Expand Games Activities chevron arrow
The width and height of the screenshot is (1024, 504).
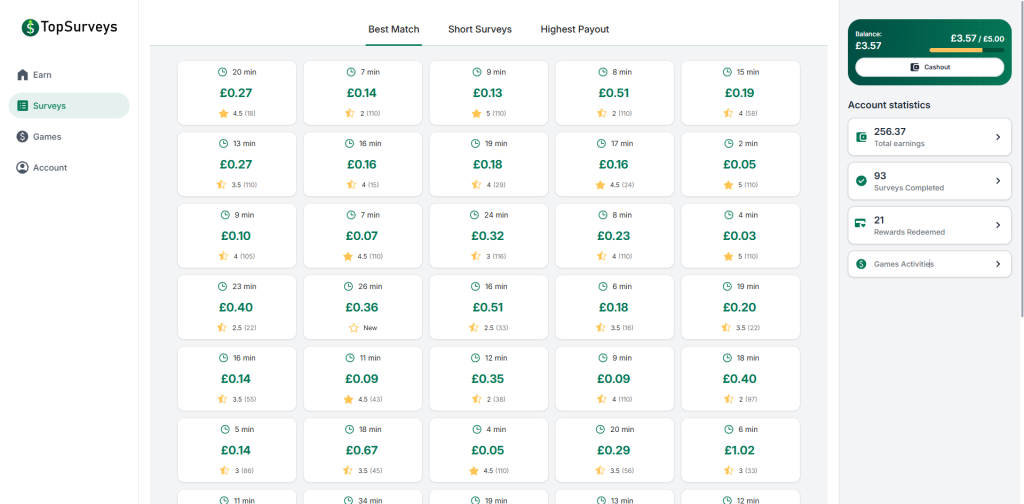coord(998,264)
